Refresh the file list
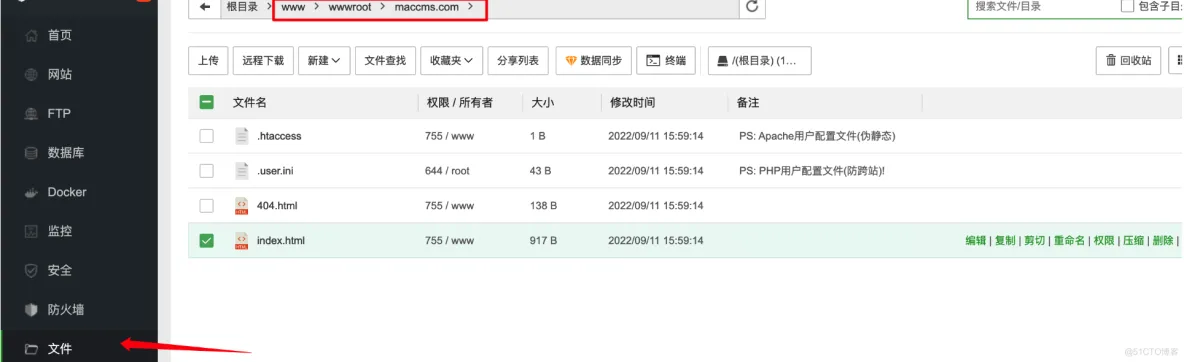This screenshot has height=362, width=1184. [751, 7]
